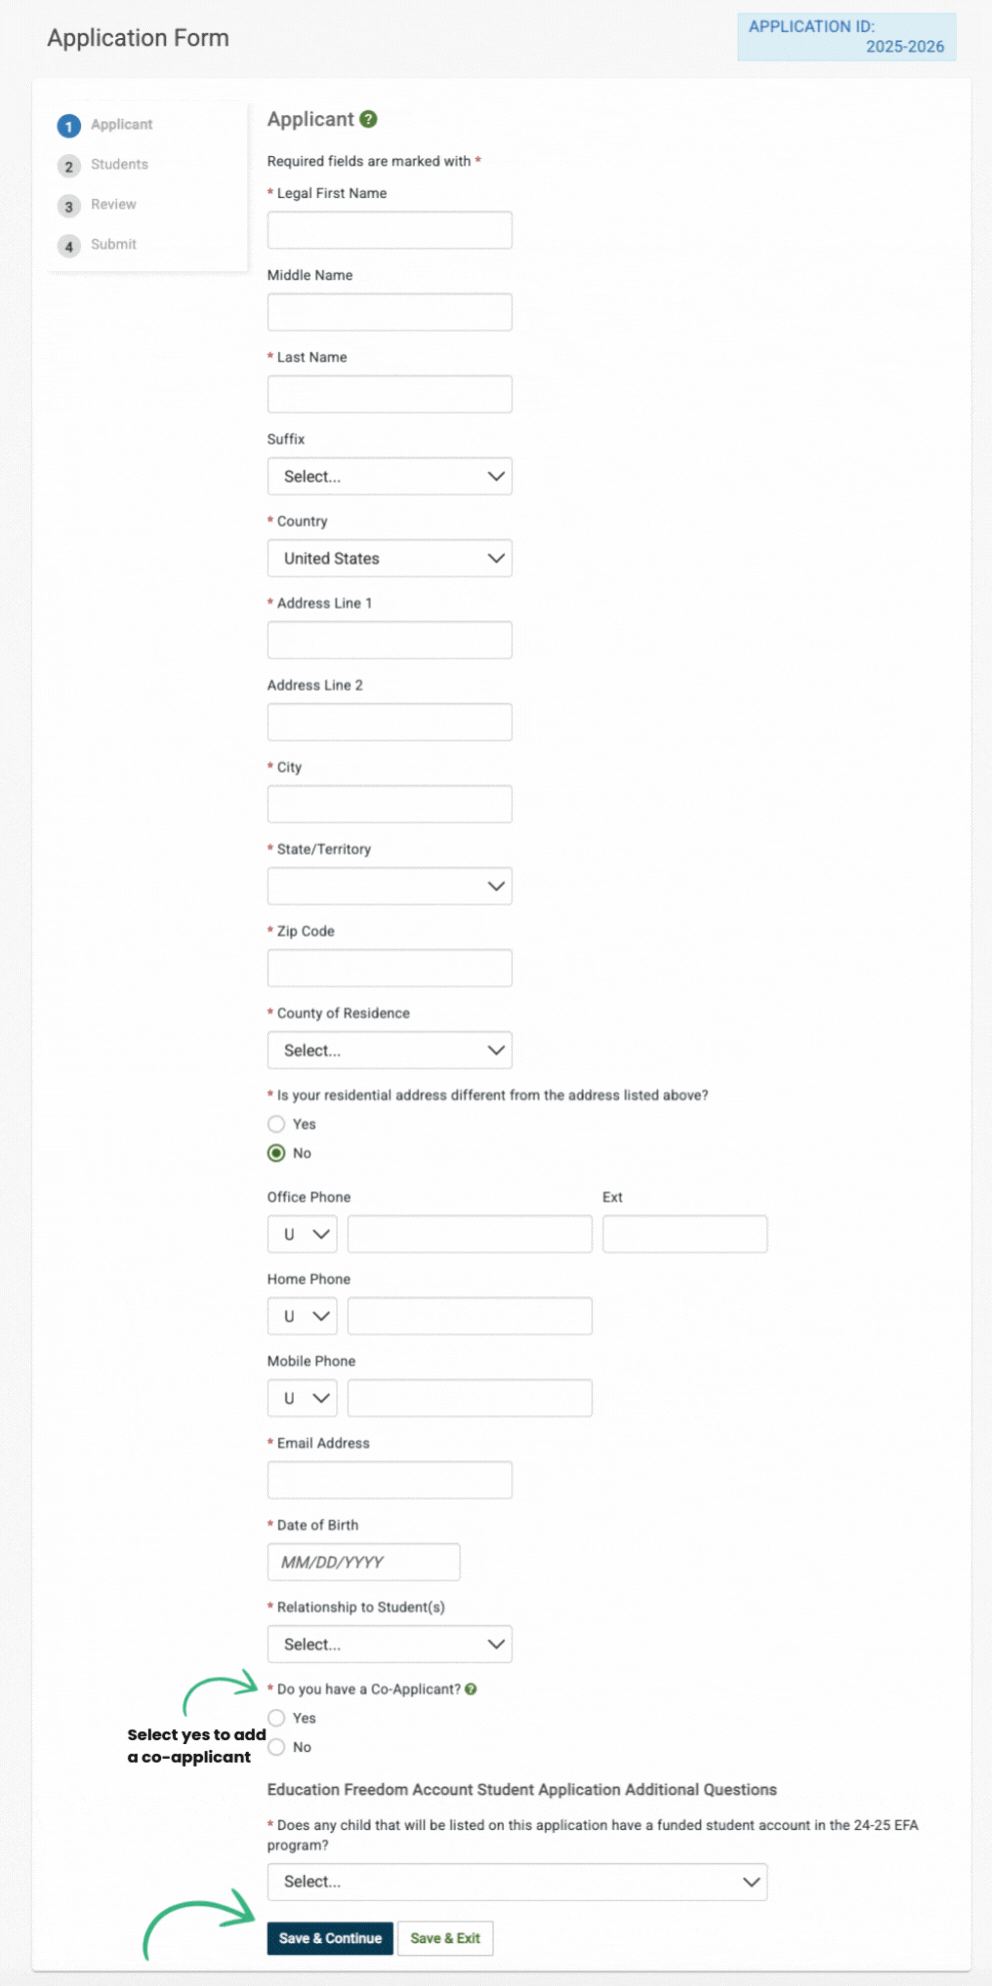Select No for having a co-applicant
This screenshot has width=992, height=1986.
tap(276, 1747)
